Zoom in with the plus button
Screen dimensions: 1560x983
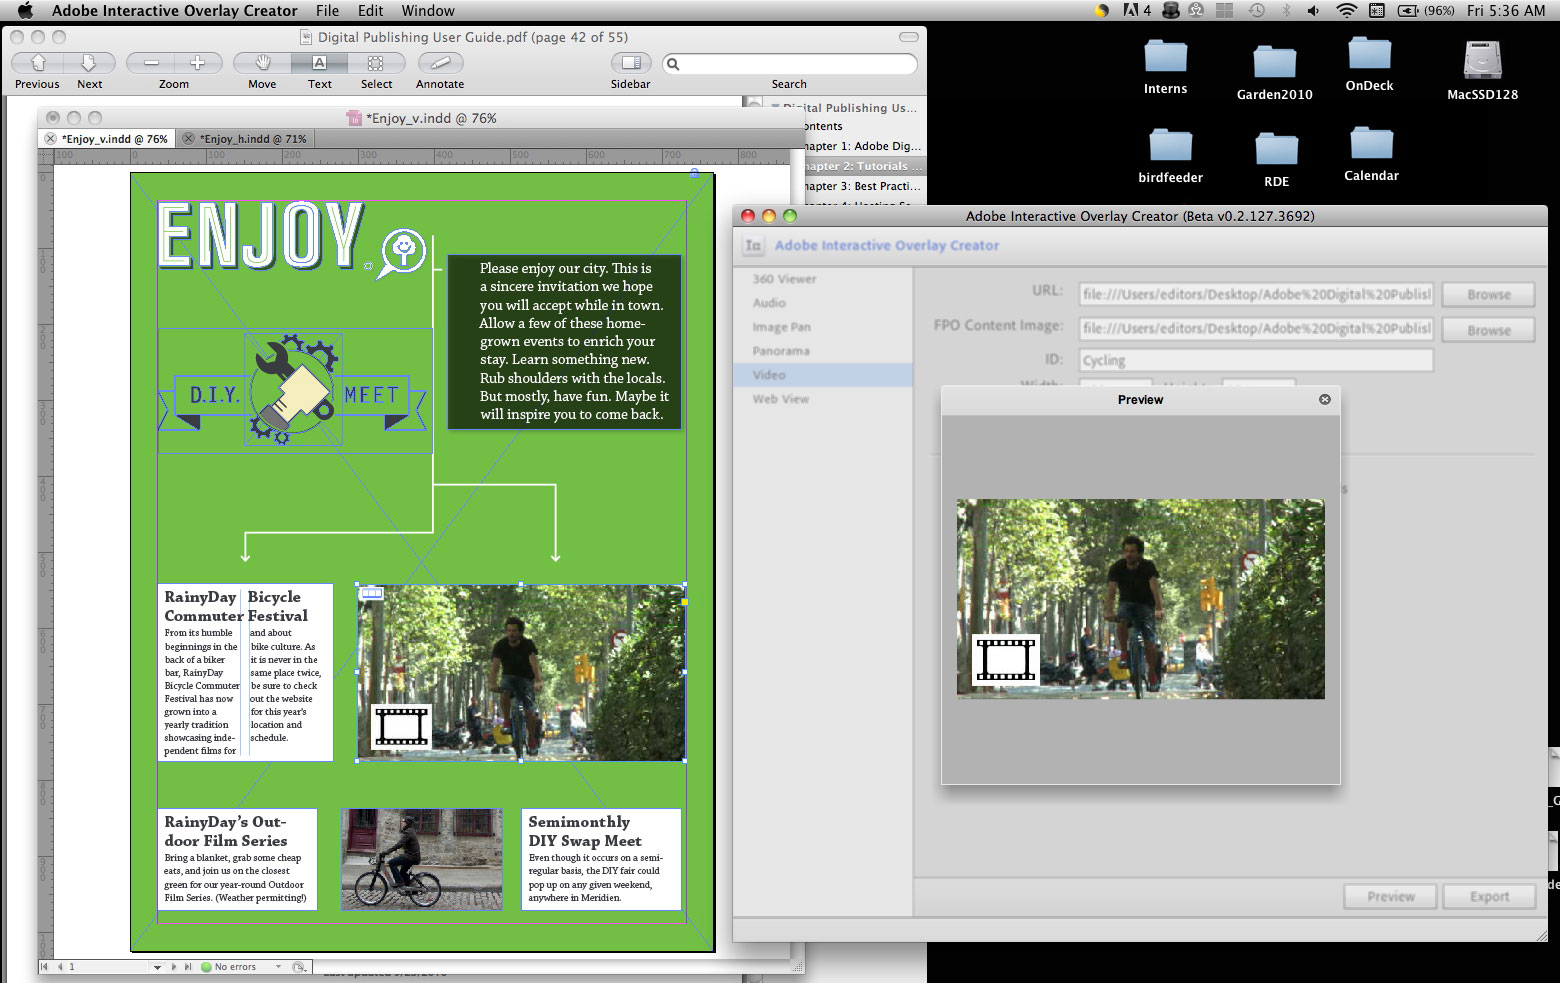198,63
